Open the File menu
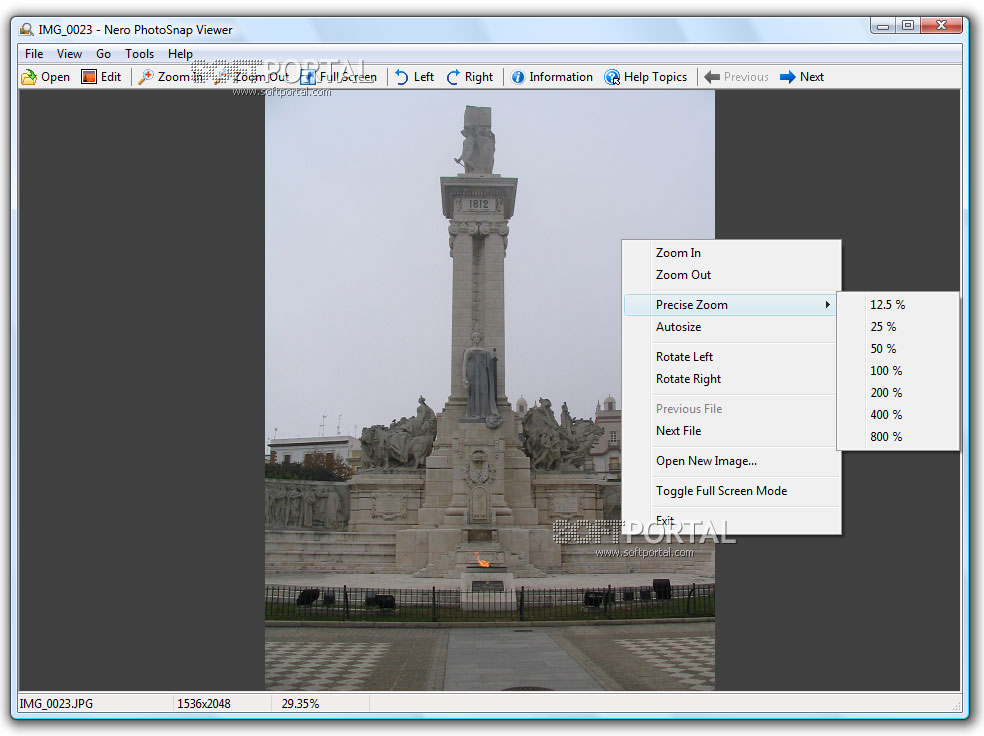Image resolution: width=984 pixels, height=736 pixels. (x=34, y=54)
